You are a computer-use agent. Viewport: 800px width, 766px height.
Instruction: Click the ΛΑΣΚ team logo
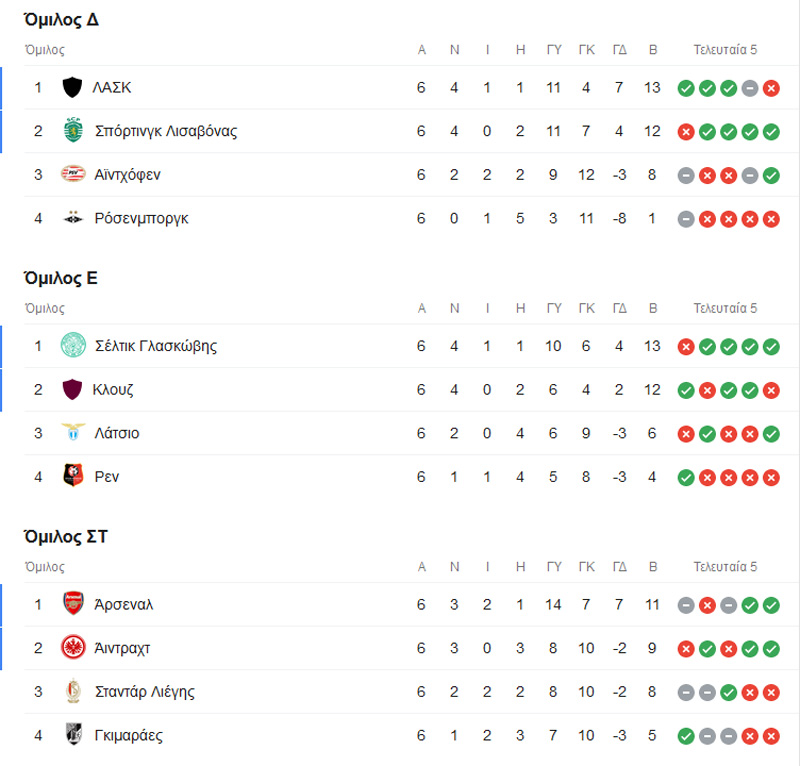[72, 88]
